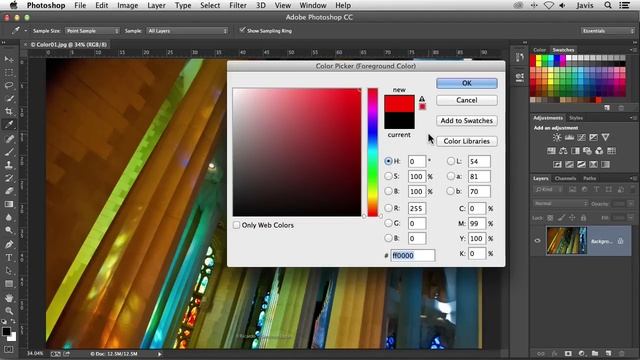
Task: Click Cancel in the Color Picker
Action: click(x=467, y=100)
